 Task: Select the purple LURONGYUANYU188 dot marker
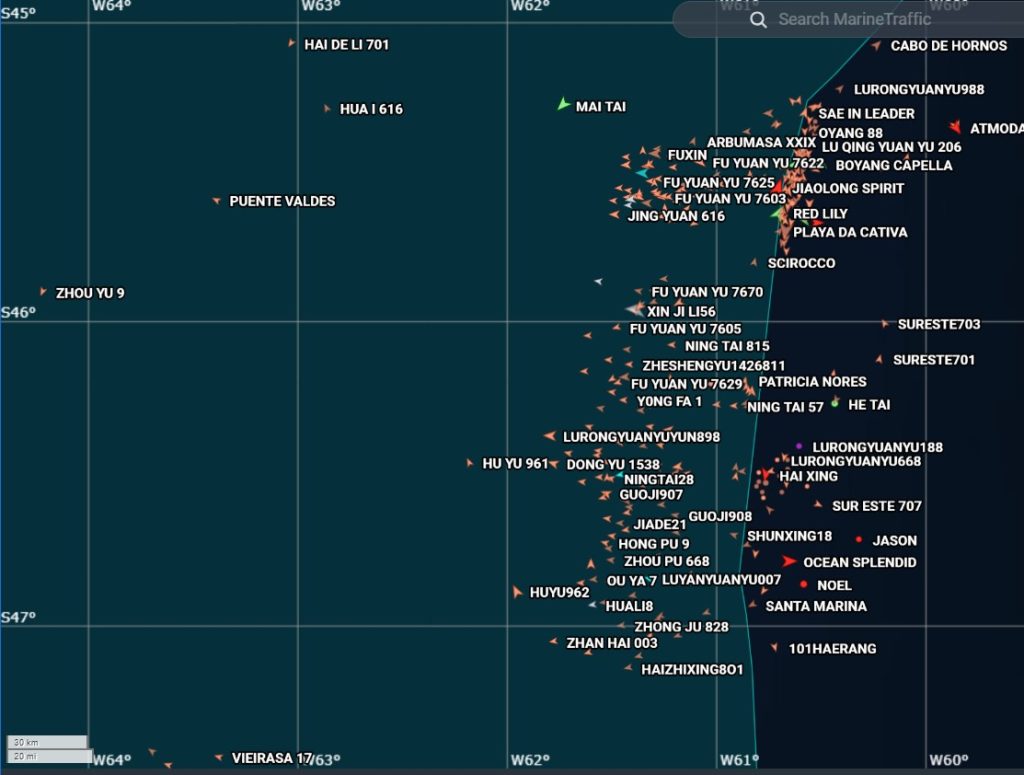click(799, 446)
